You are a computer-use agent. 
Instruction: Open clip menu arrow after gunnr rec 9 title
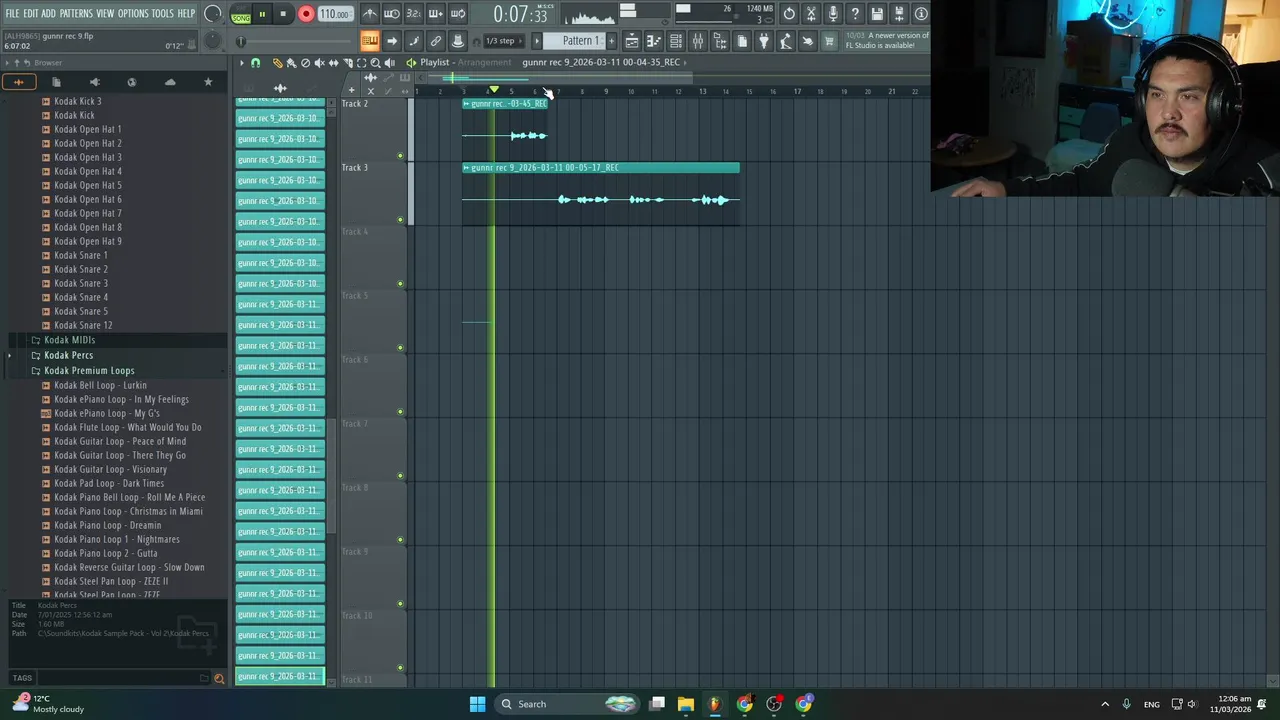(x=684, y=62)
